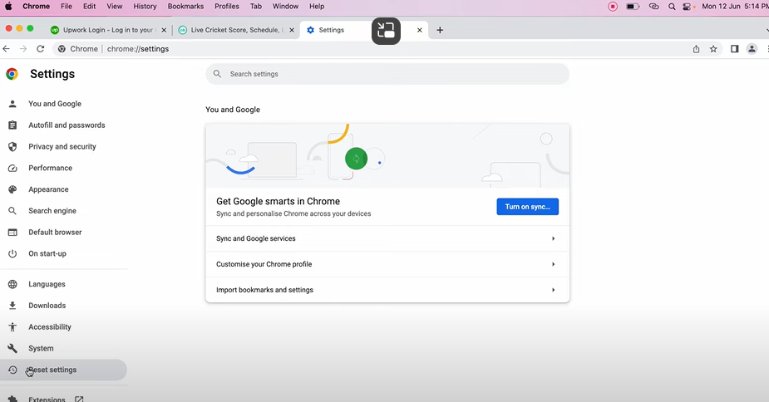Viewport: 769px width, 402px height.
Task: Open the Edit menu
Action: click(89, 6)
